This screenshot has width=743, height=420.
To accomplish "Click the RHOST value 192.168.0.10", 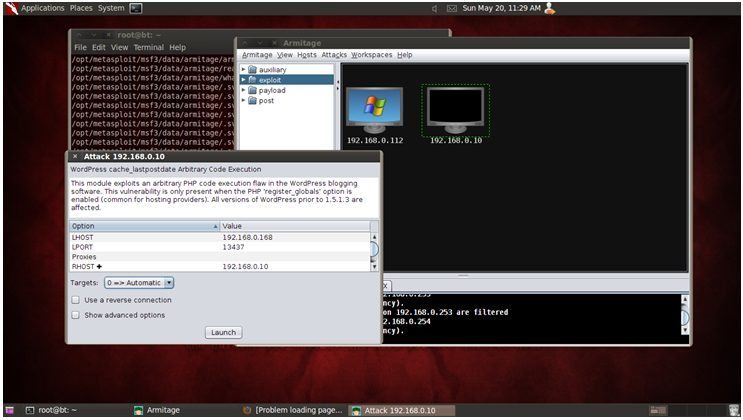I will point(245,267).
